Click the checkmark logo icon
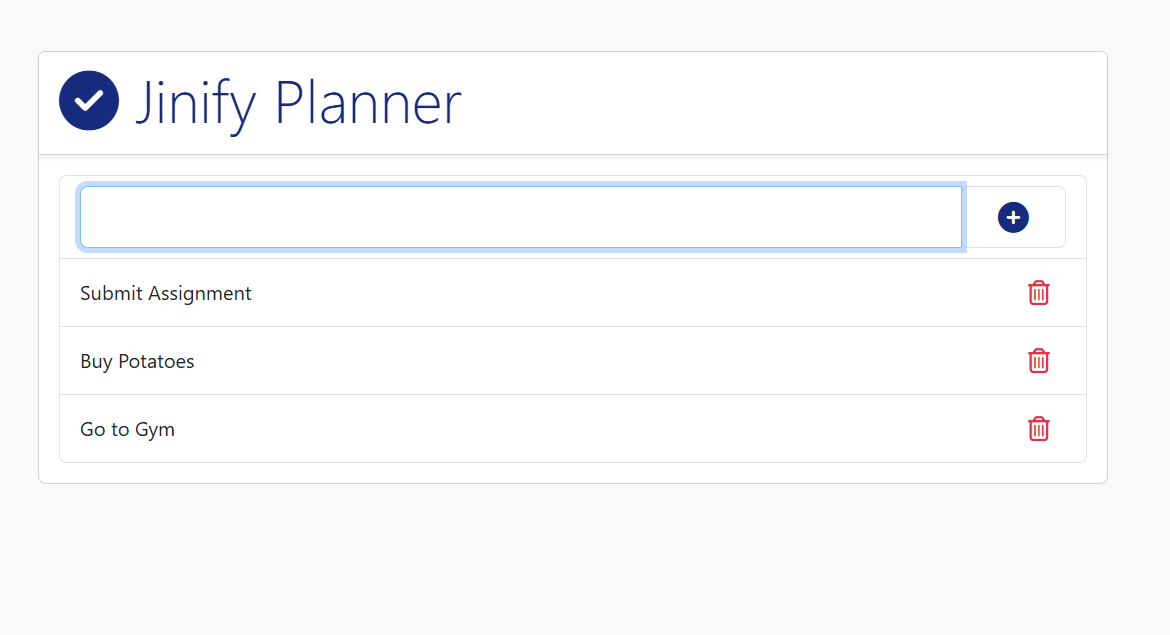1170x635 pixels. point(89,100)
